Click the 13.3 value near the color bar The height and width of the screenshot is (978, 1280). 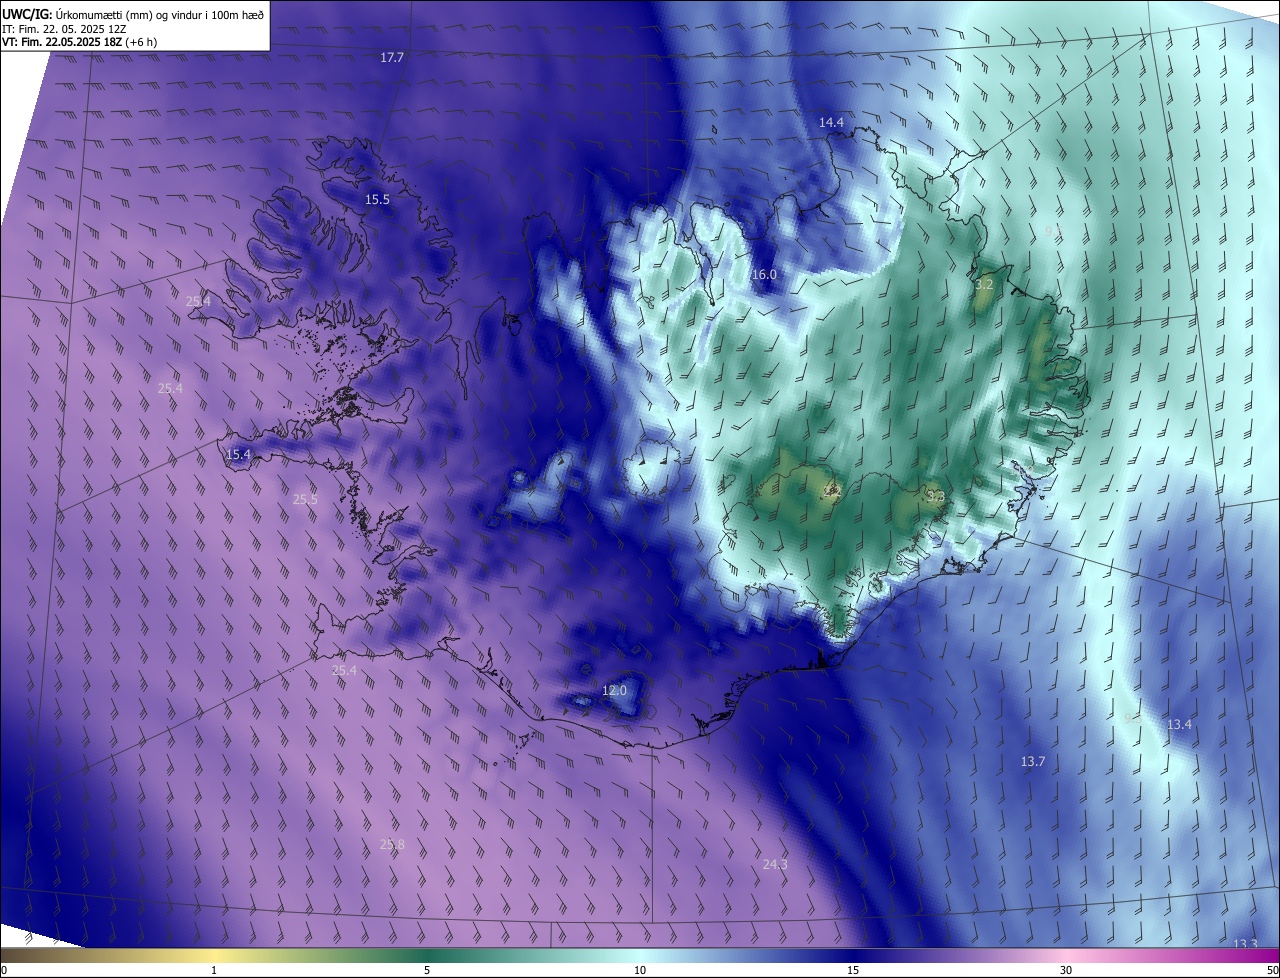[1245, 944]
